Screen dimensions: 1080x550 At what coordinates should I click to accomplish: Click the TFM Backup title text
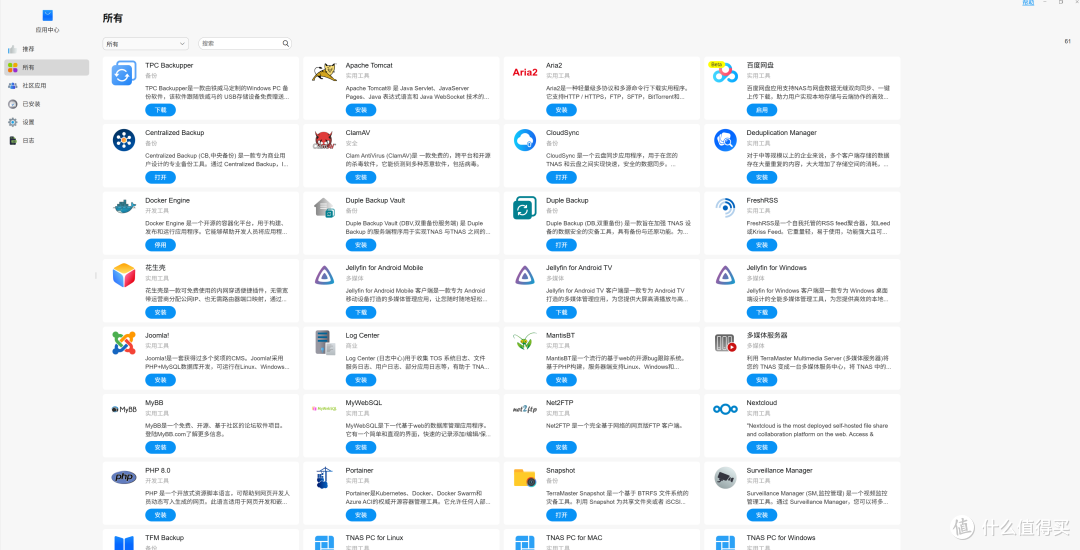click(x=165, y=538)
